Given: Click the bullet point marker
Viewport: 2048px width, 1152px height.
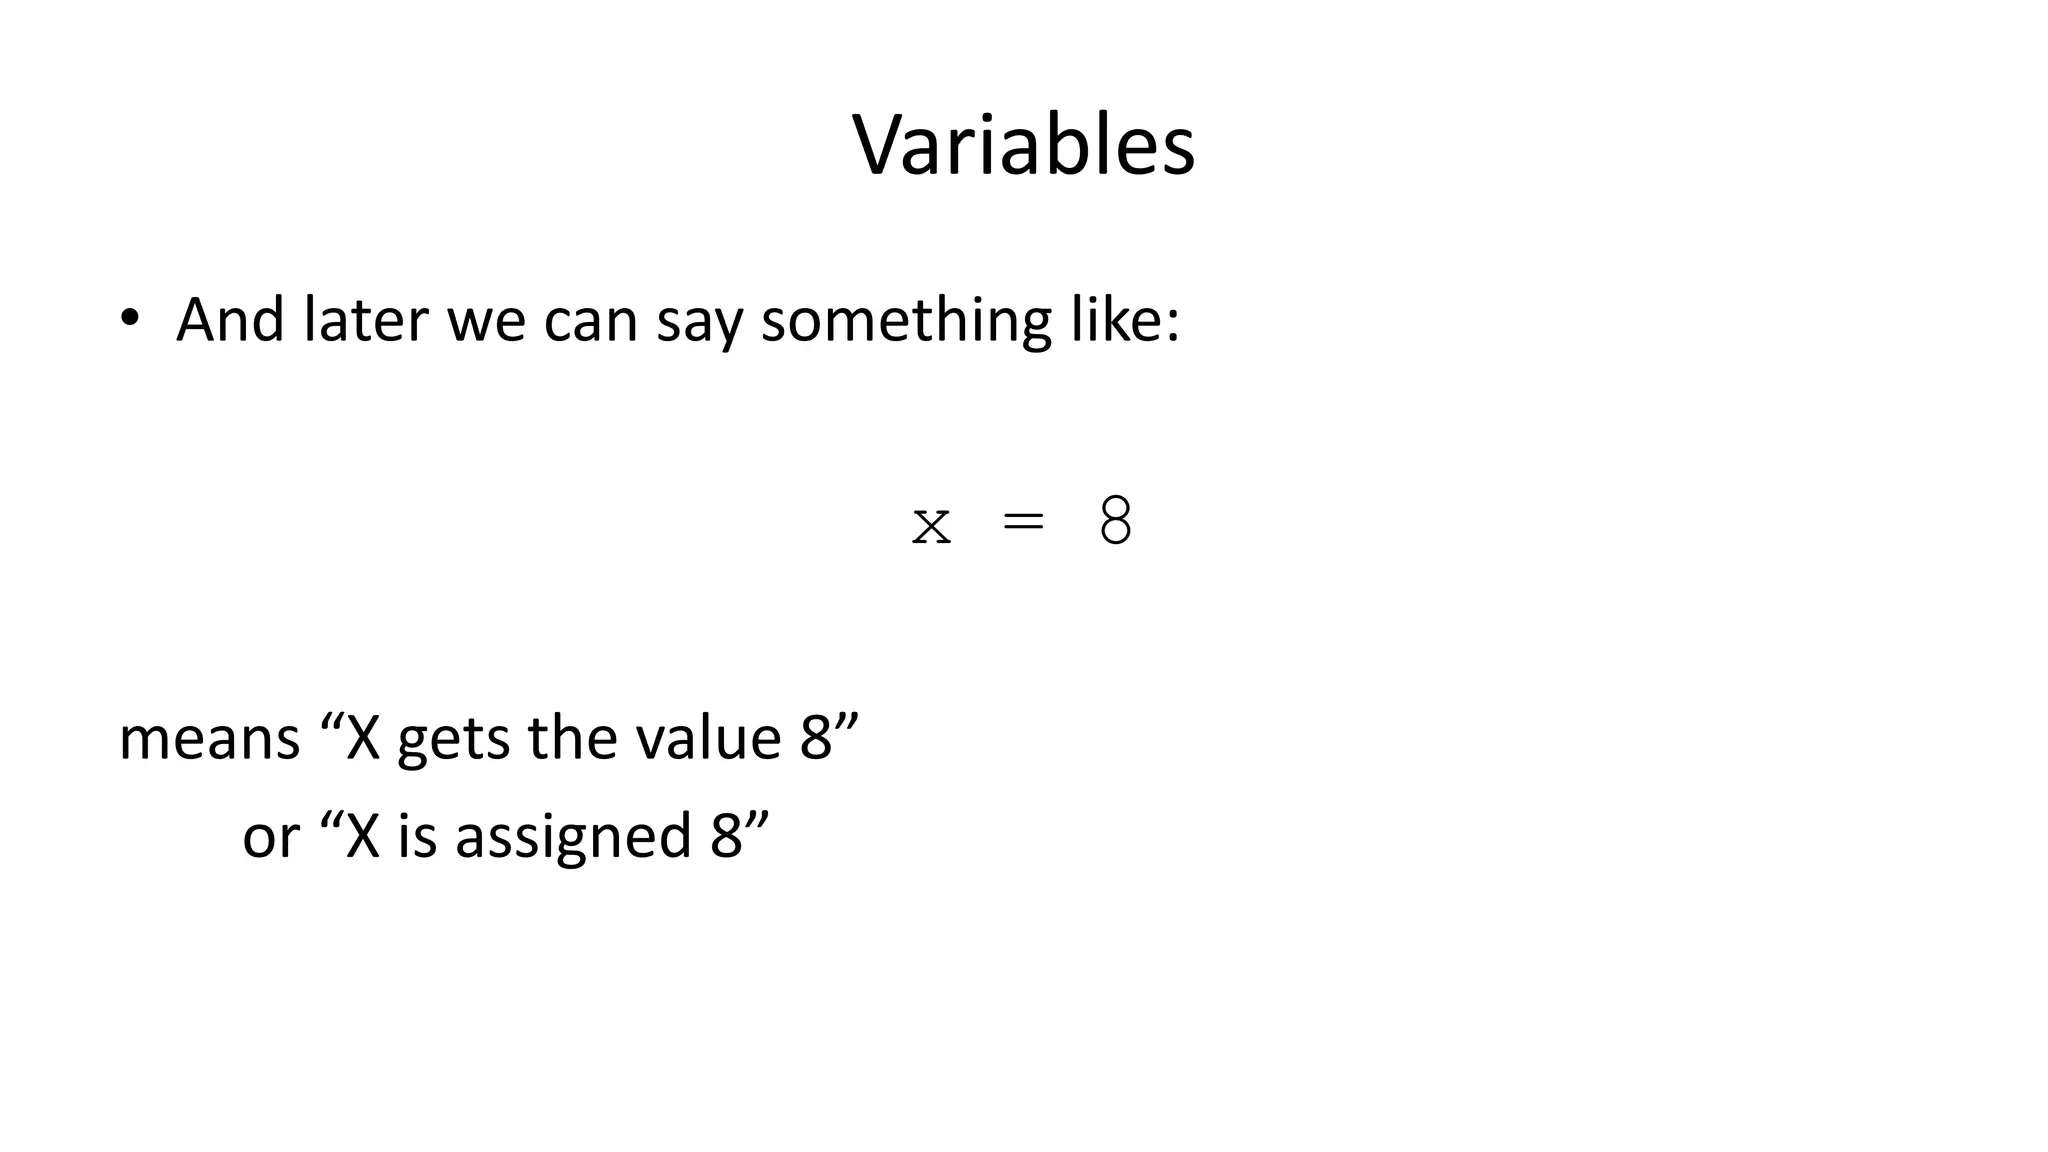Looking at the screenshot, I should click(x=129, y=319).
